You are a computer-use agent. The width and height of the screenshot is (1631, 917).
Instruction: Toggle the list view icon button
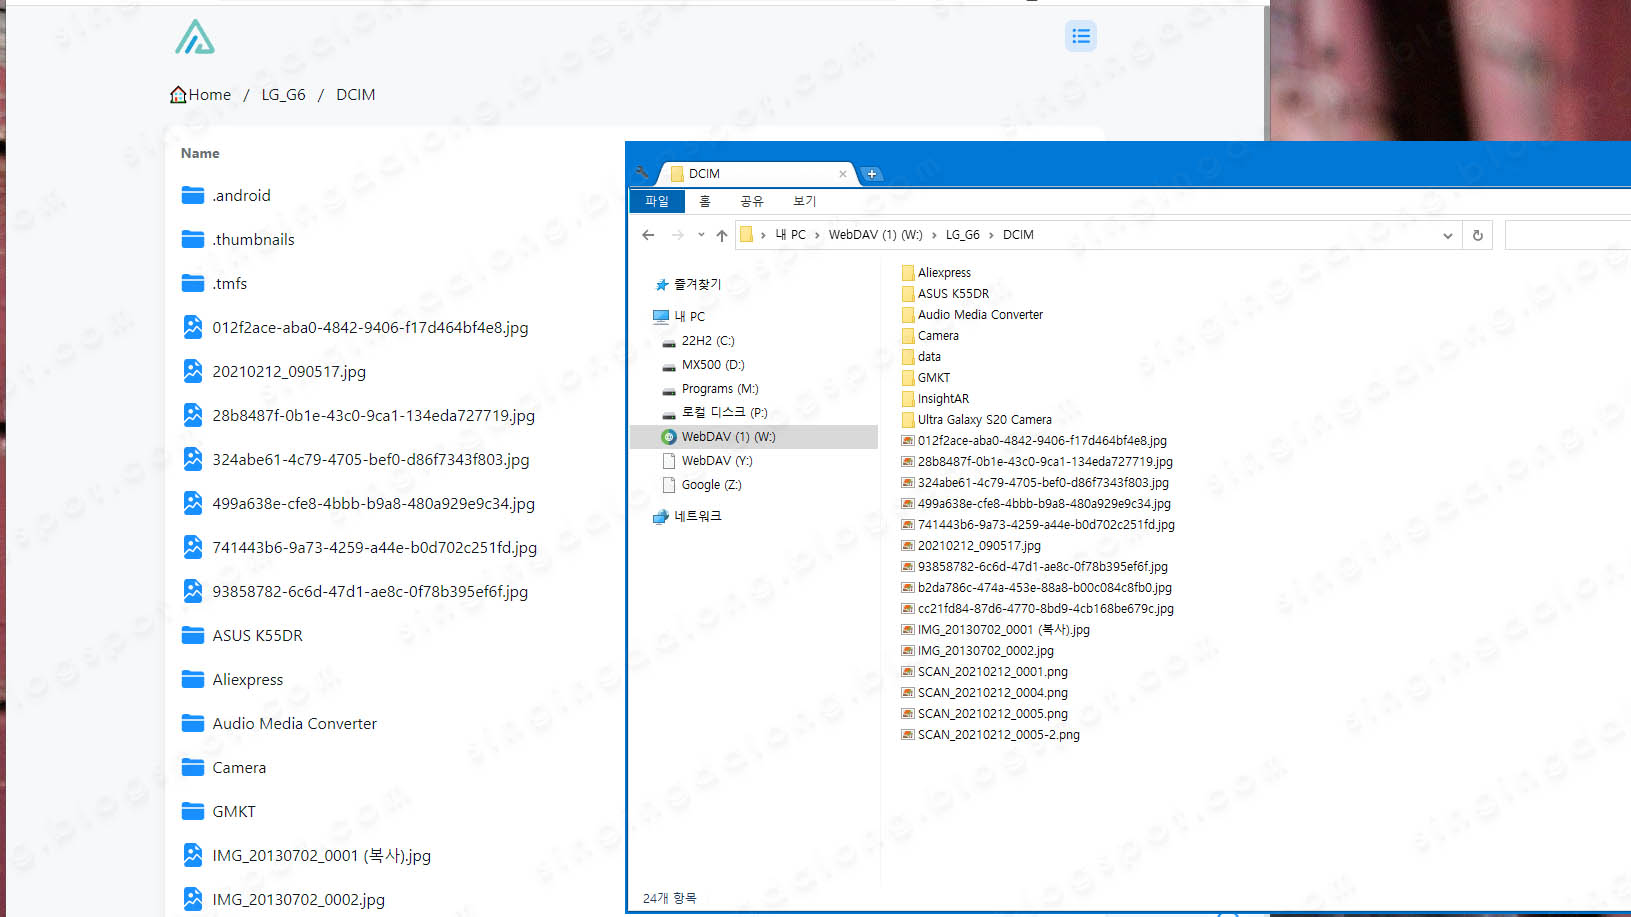(1081, 36)
